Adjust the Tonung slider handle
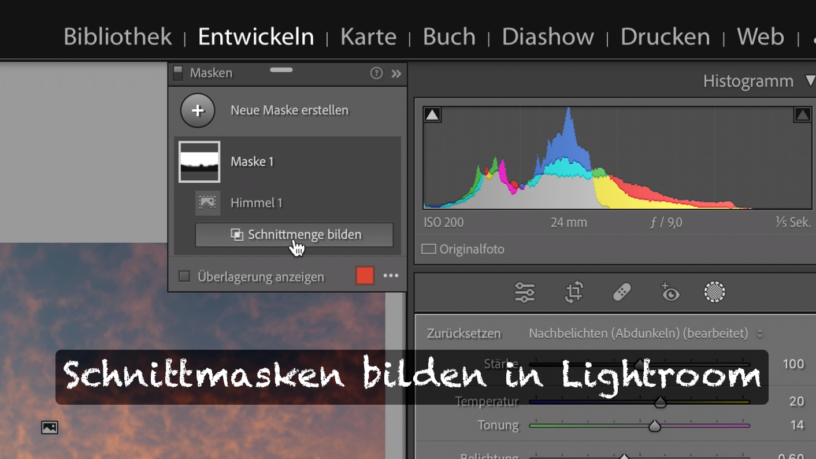 (655, 426)
